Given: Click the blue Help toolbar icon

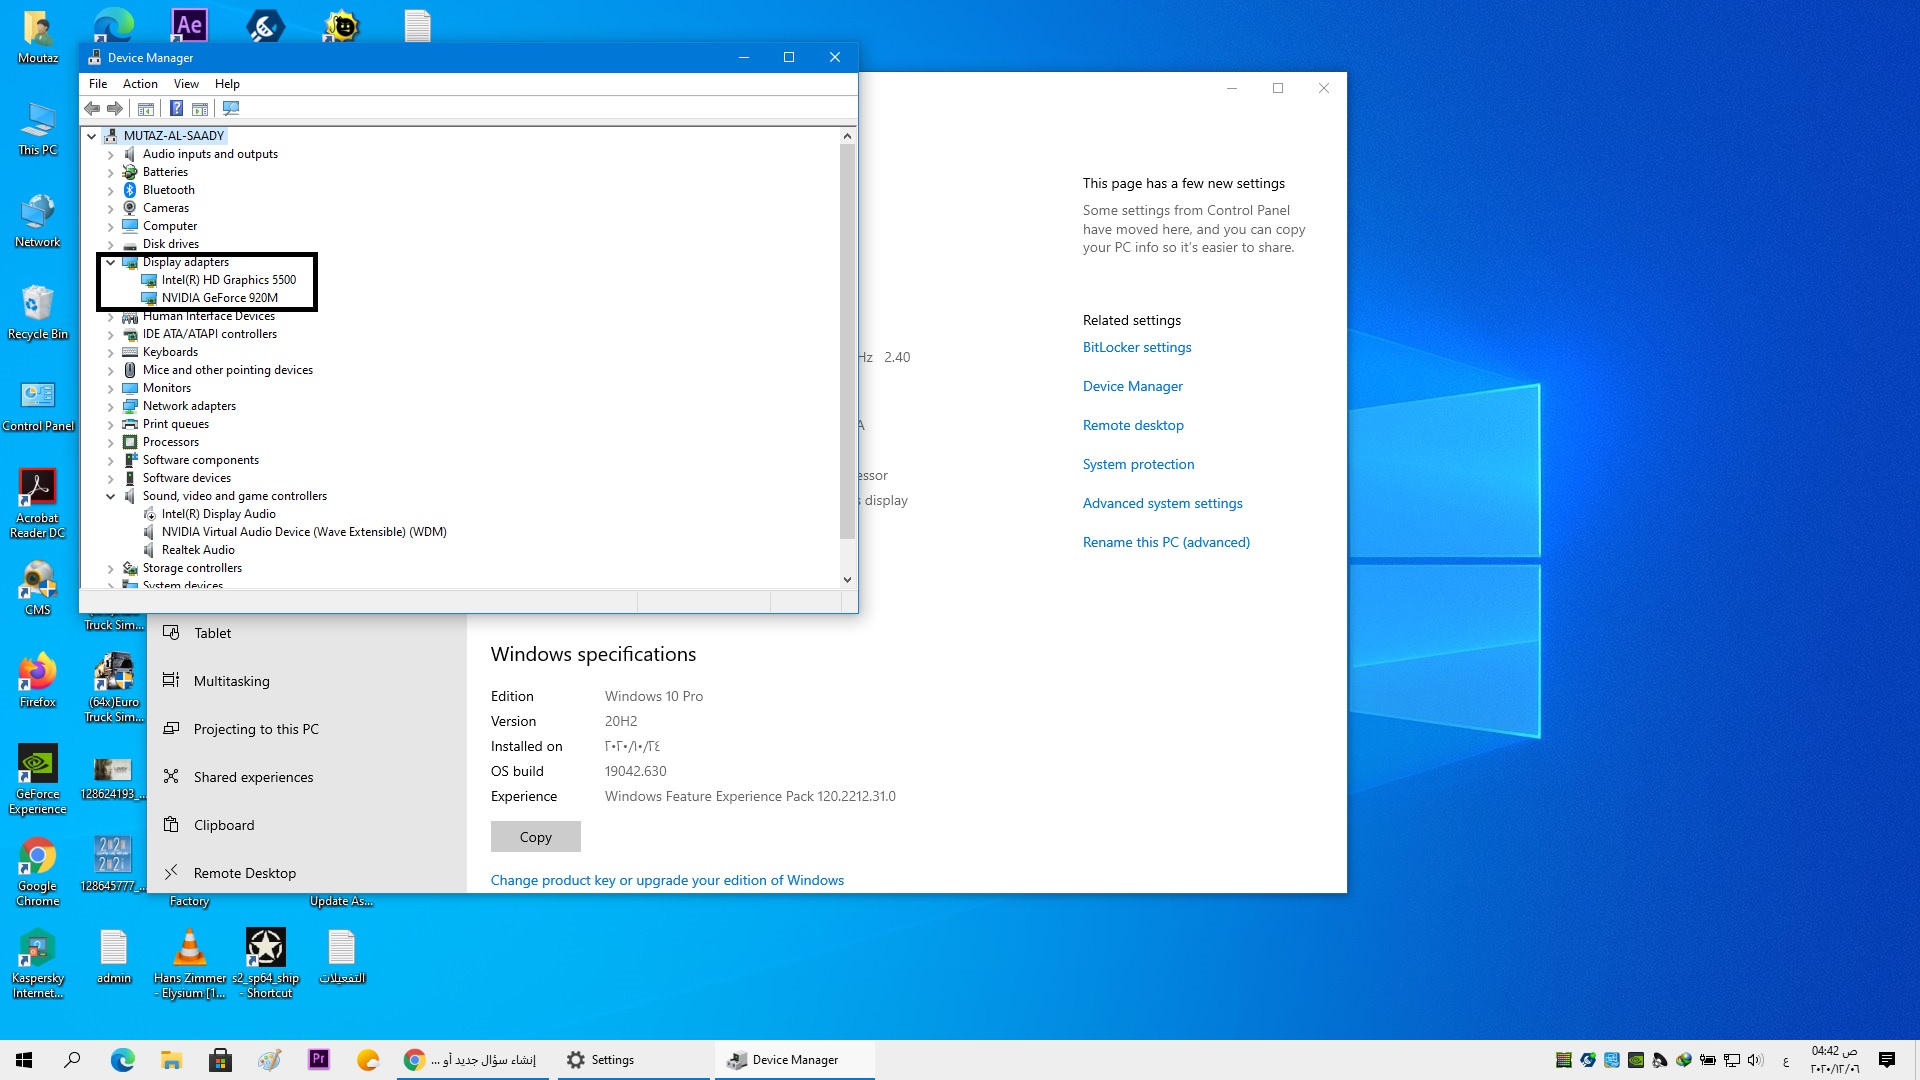Looking at the screenshot, I should click(176, 108).
